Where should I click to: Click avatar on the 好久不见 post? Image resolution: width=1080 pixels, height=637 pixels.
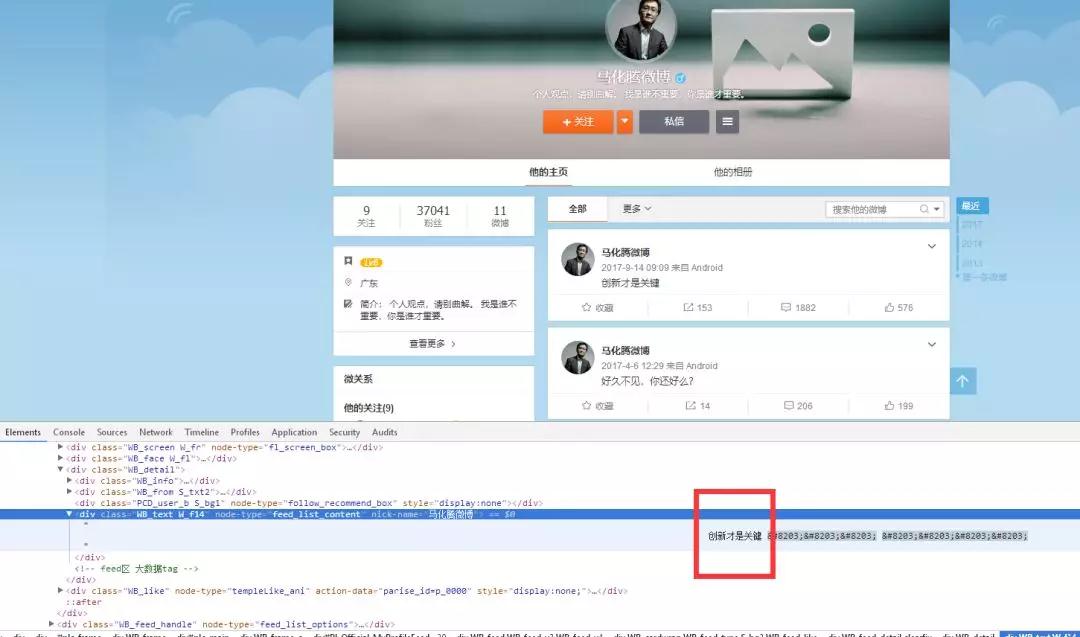point(578,357)
